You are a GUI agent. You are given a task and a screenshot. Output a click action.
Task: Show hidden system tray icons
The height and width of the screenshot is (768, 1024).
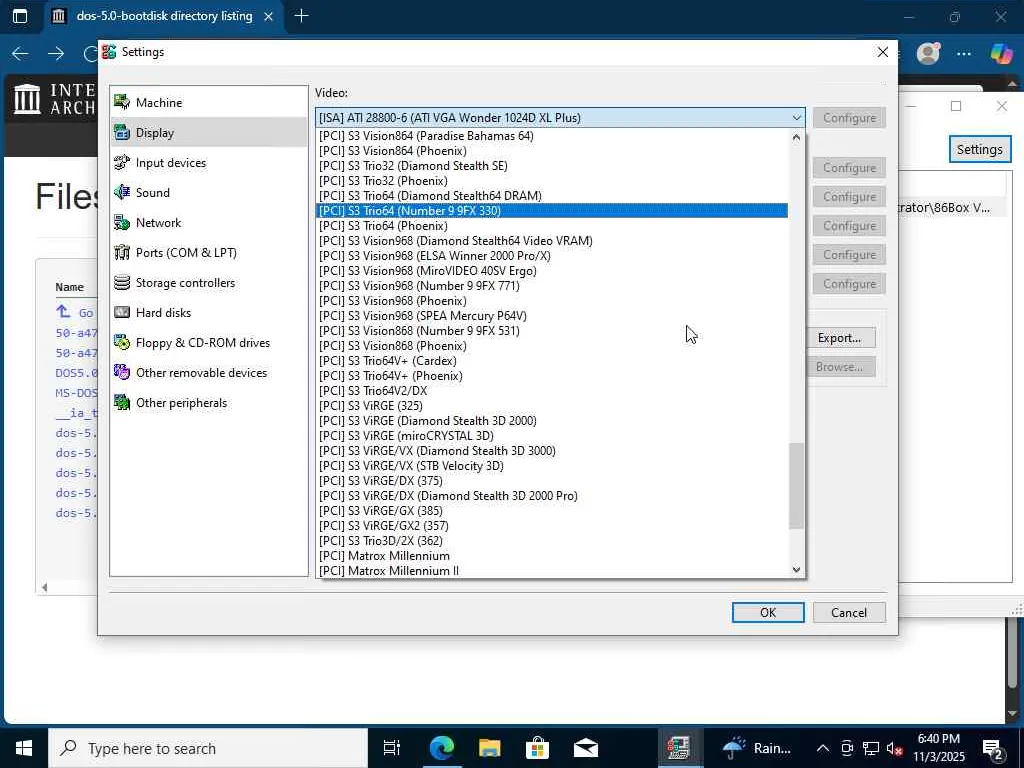tap(823, 748)
